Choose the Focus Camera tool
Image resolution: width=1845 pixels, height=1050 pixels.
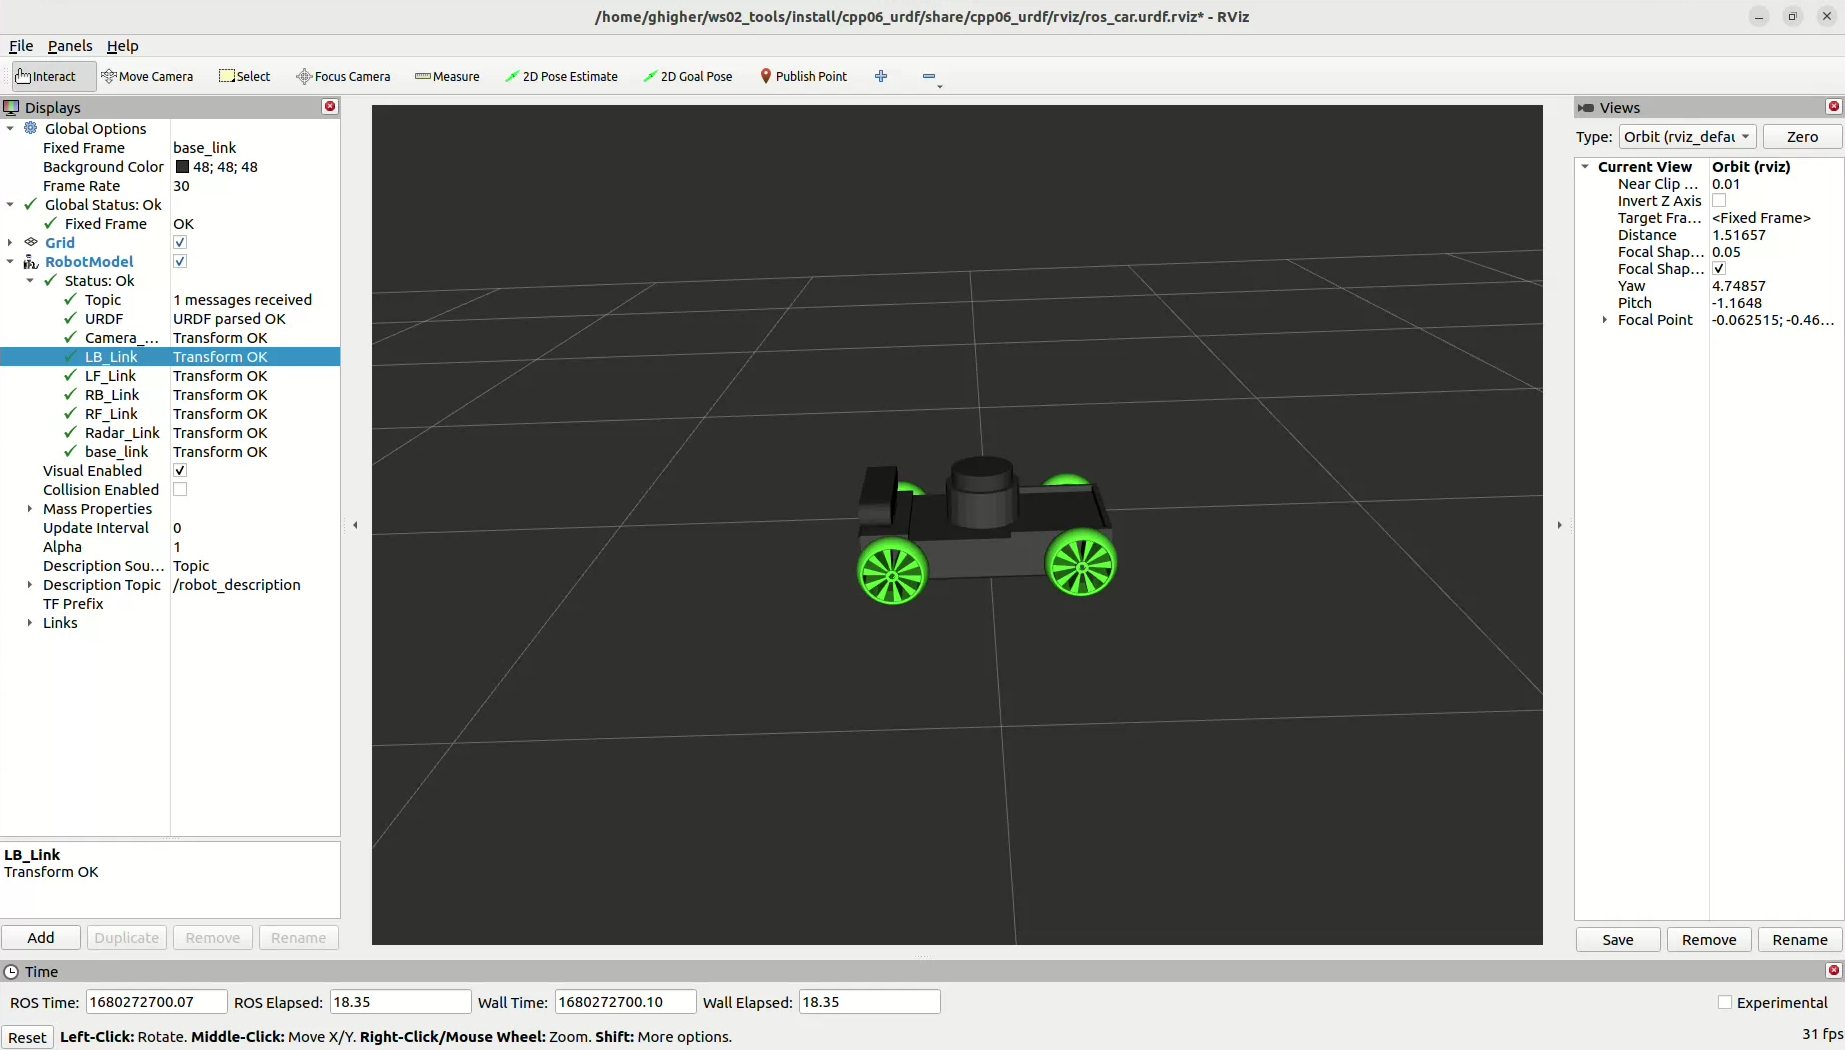[343, 76]
